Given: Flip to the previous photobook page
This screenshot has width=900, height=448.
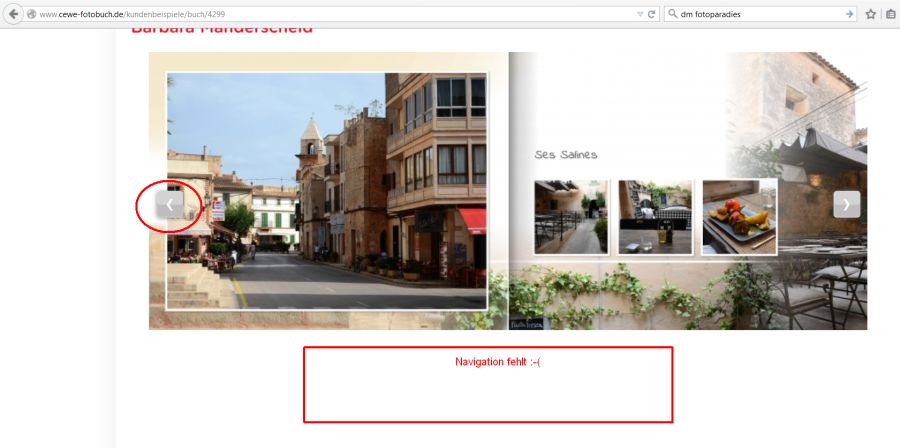Looking at the screenshot, I should [x=169, y=204].
